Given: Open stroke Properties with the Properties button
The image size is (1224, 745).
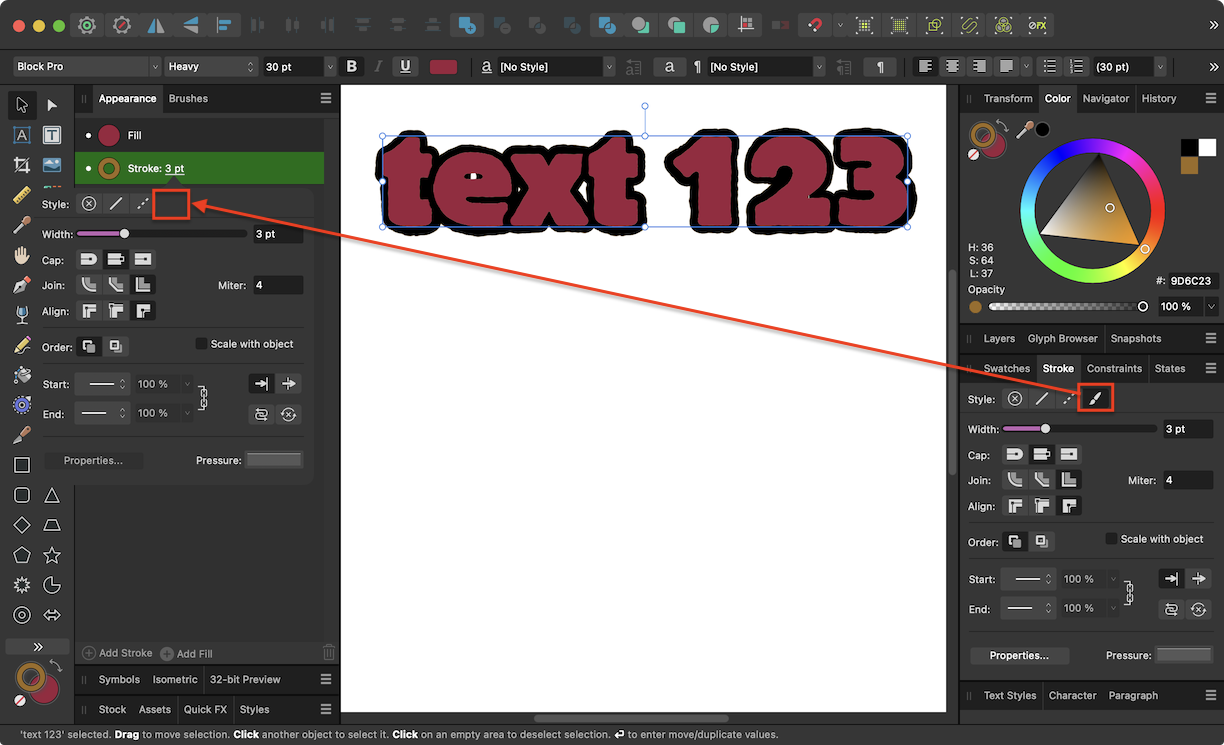Looking at the screenshot, I should [1019, 656].
